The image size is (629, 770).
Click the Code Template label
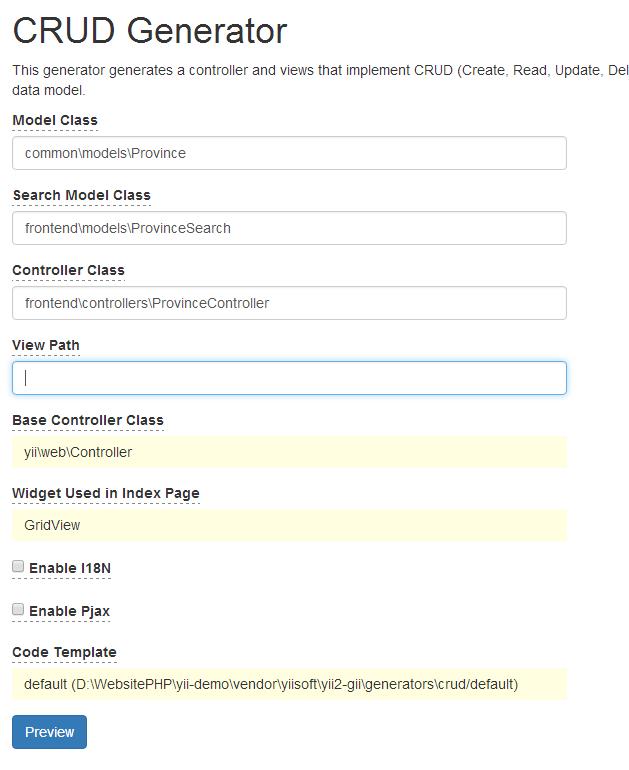click(64, 652)
